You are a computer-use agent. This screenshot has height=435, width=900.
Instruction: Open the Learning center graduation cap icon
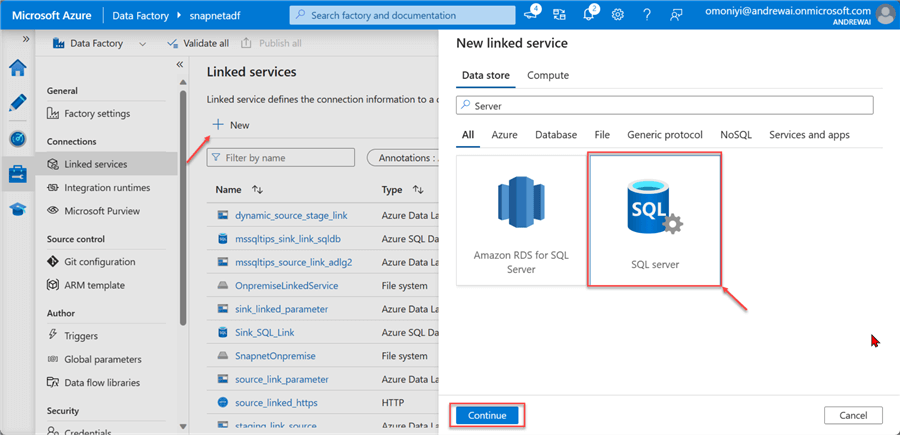click(x=18, y=209)
